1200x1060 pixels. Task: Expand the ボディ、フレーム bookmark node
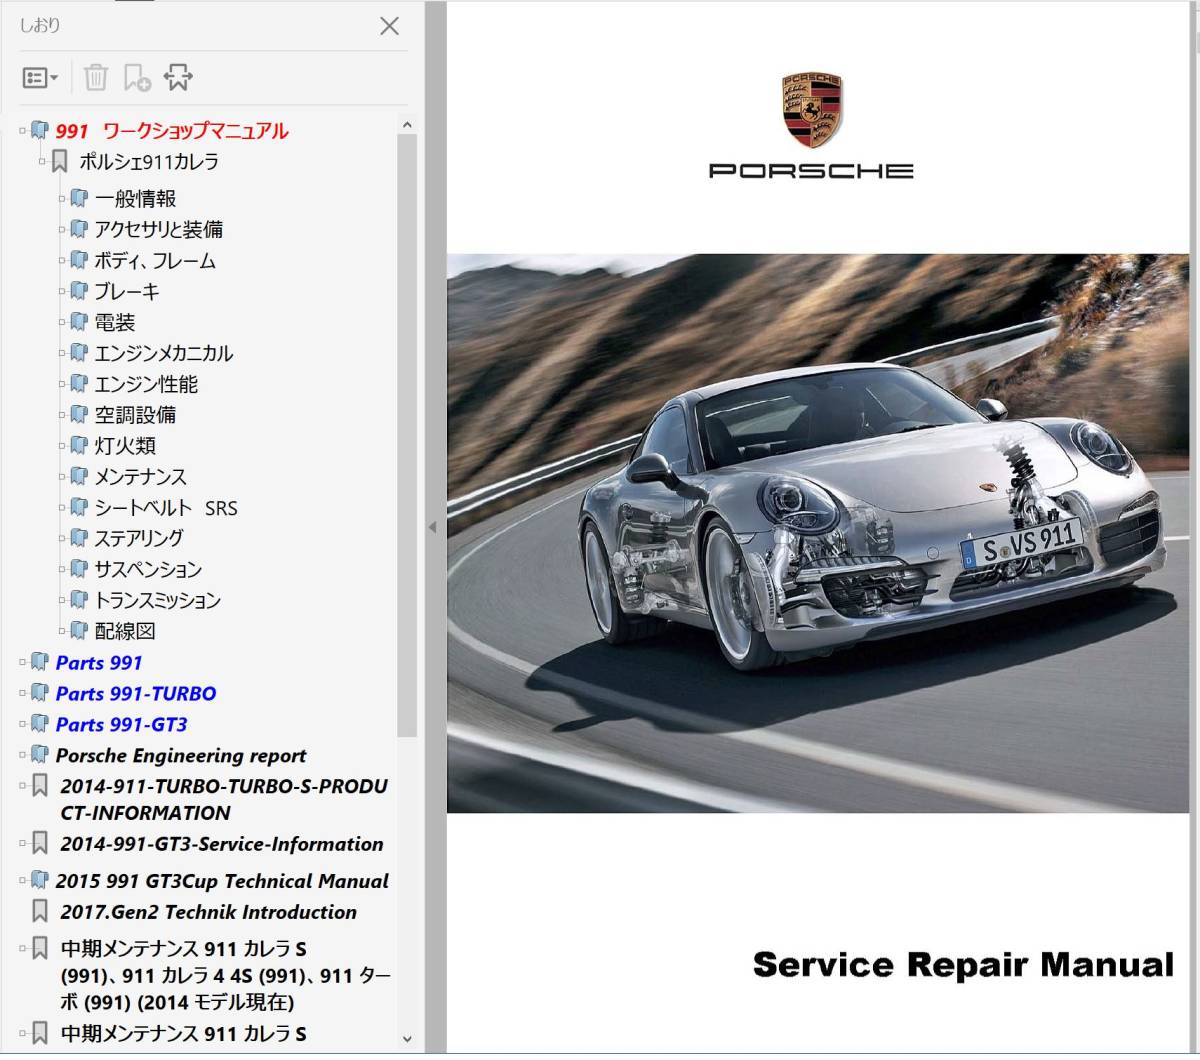coord(62,260)
